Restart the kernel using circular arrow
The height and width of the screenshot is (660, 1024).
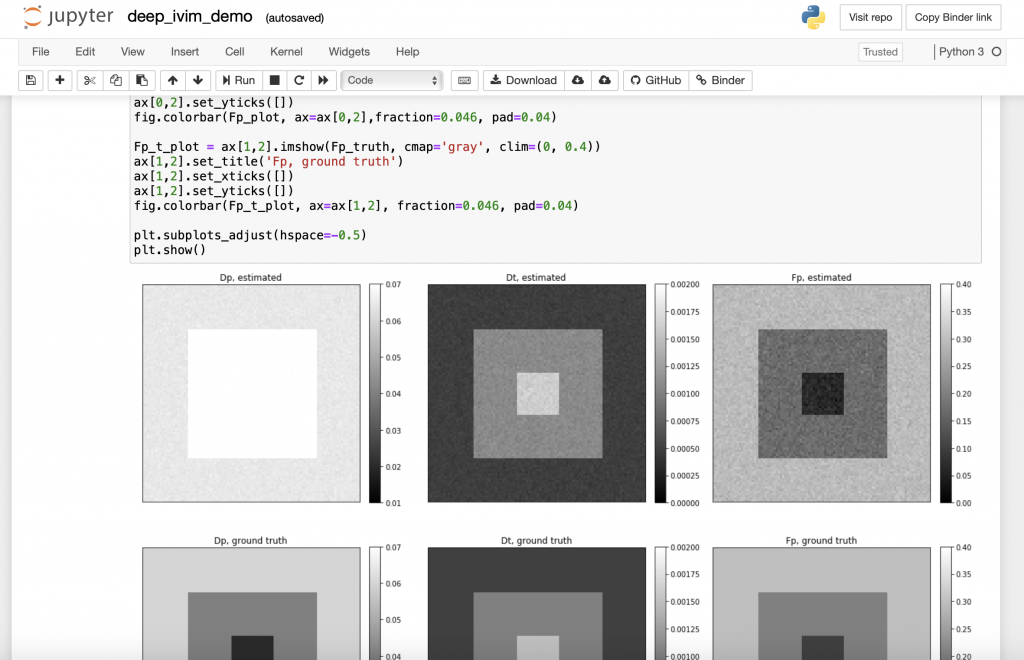299,80
